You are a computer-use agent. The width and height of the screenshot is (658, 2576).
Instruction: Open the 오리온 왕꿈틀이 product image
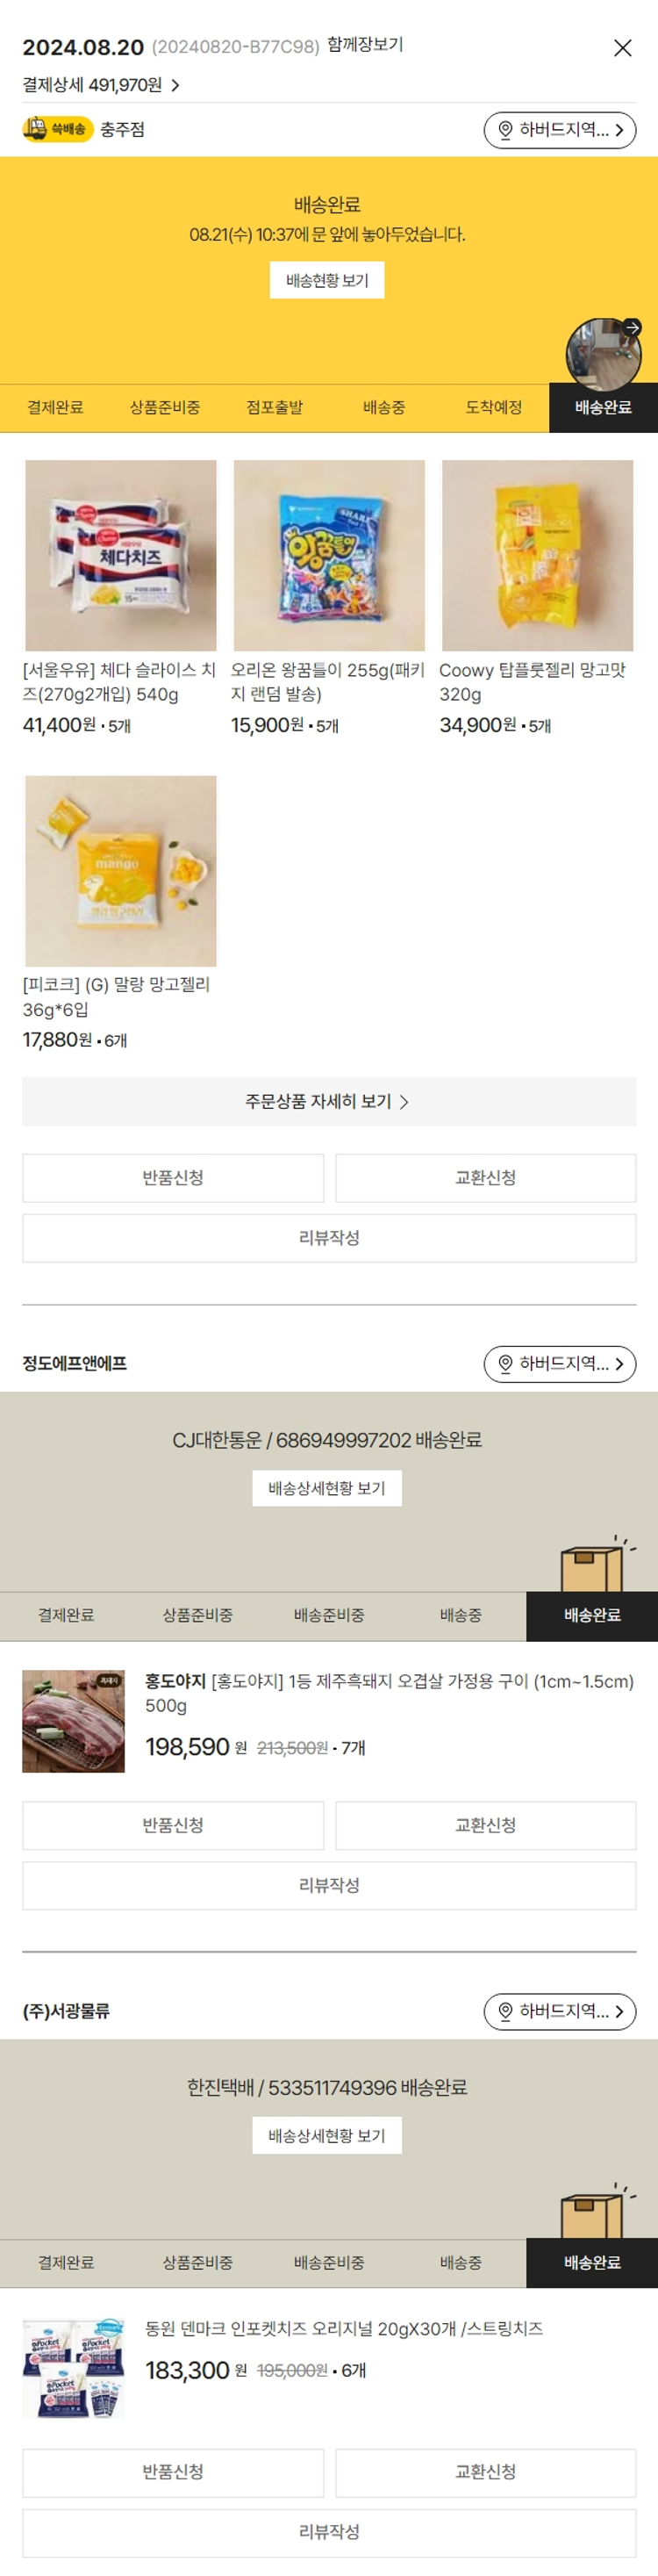coord(329,555)
